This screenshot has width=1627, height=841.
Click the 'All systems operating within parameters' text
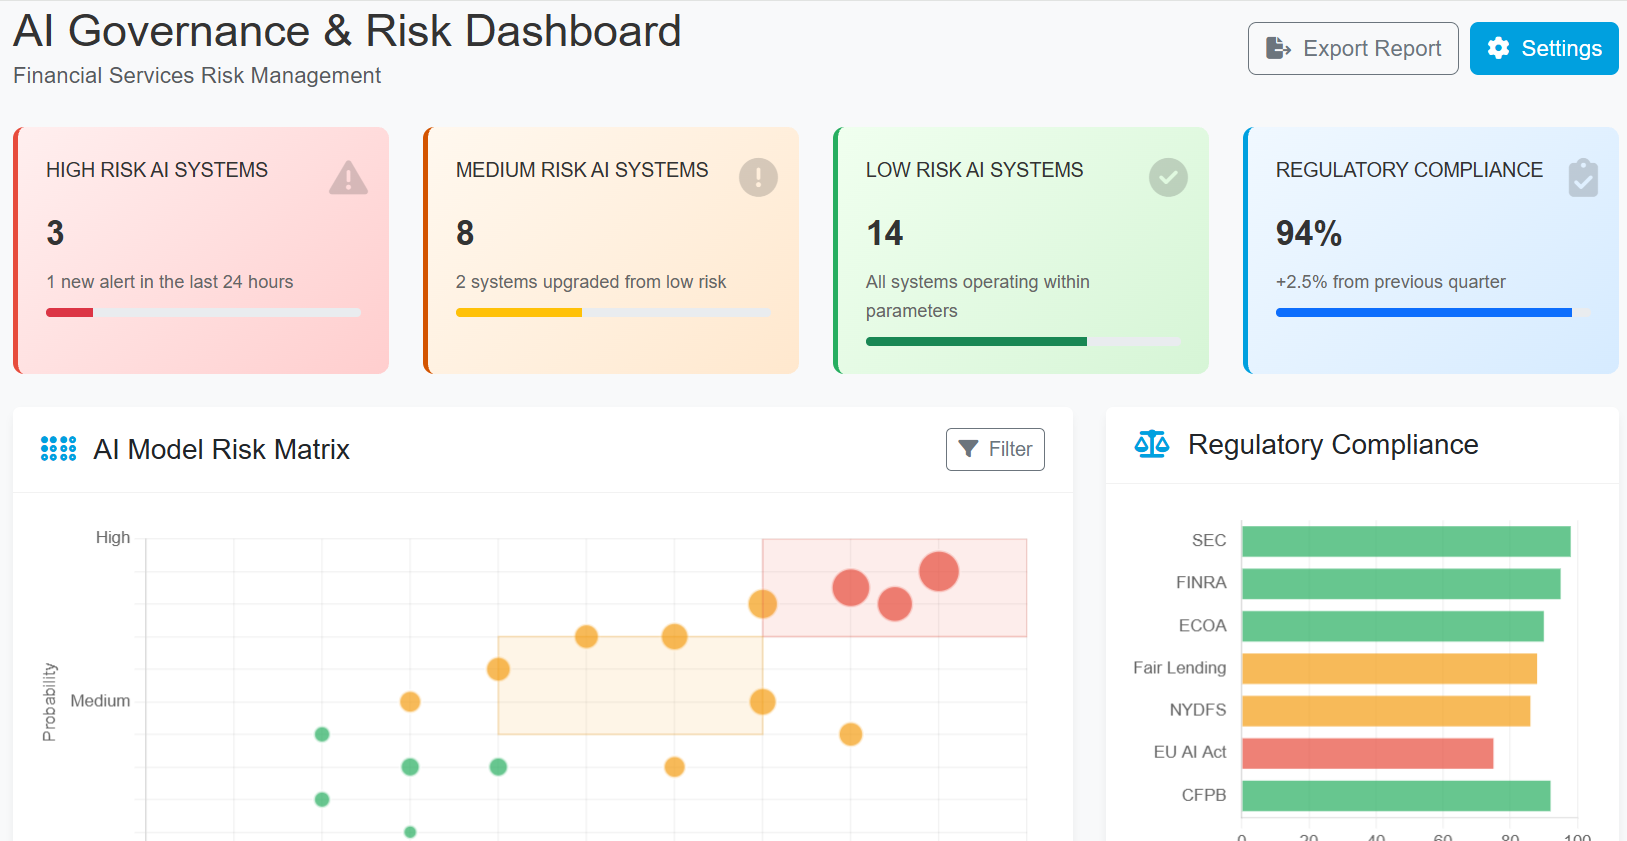(x=978, y=296)
